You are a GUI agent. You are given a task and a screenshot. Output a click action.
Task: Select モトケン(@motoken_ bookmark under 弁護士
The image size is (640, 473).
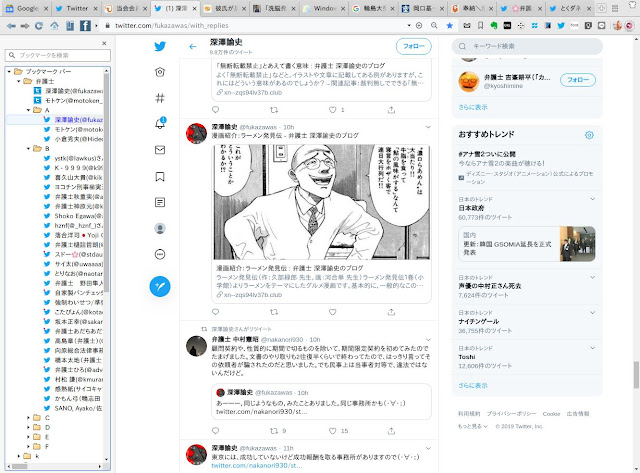[69, 100]
